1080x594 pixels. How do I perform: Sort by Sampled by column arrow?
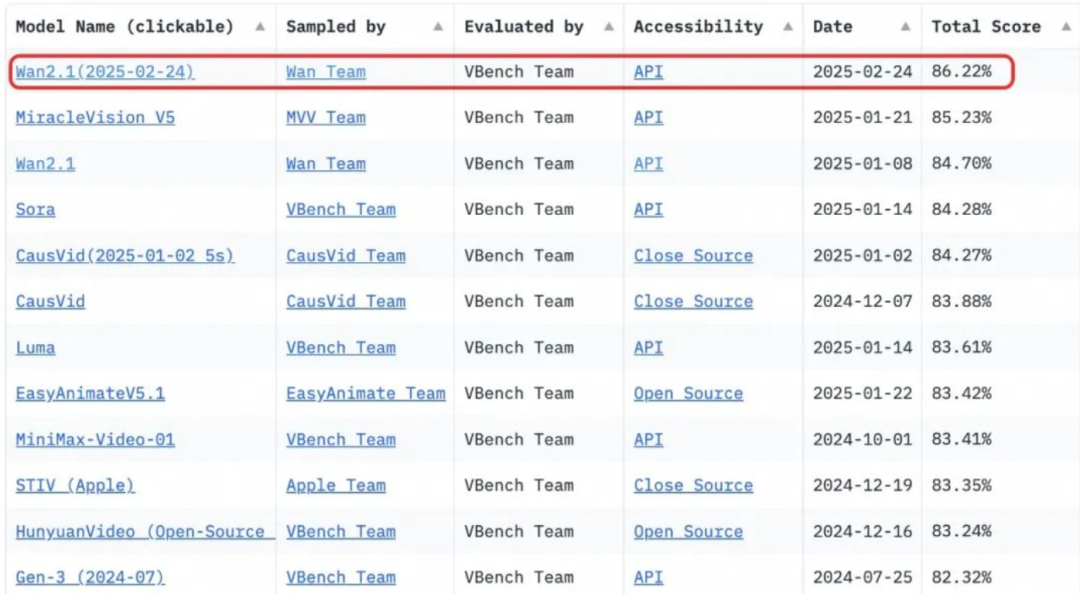point(438,27)
